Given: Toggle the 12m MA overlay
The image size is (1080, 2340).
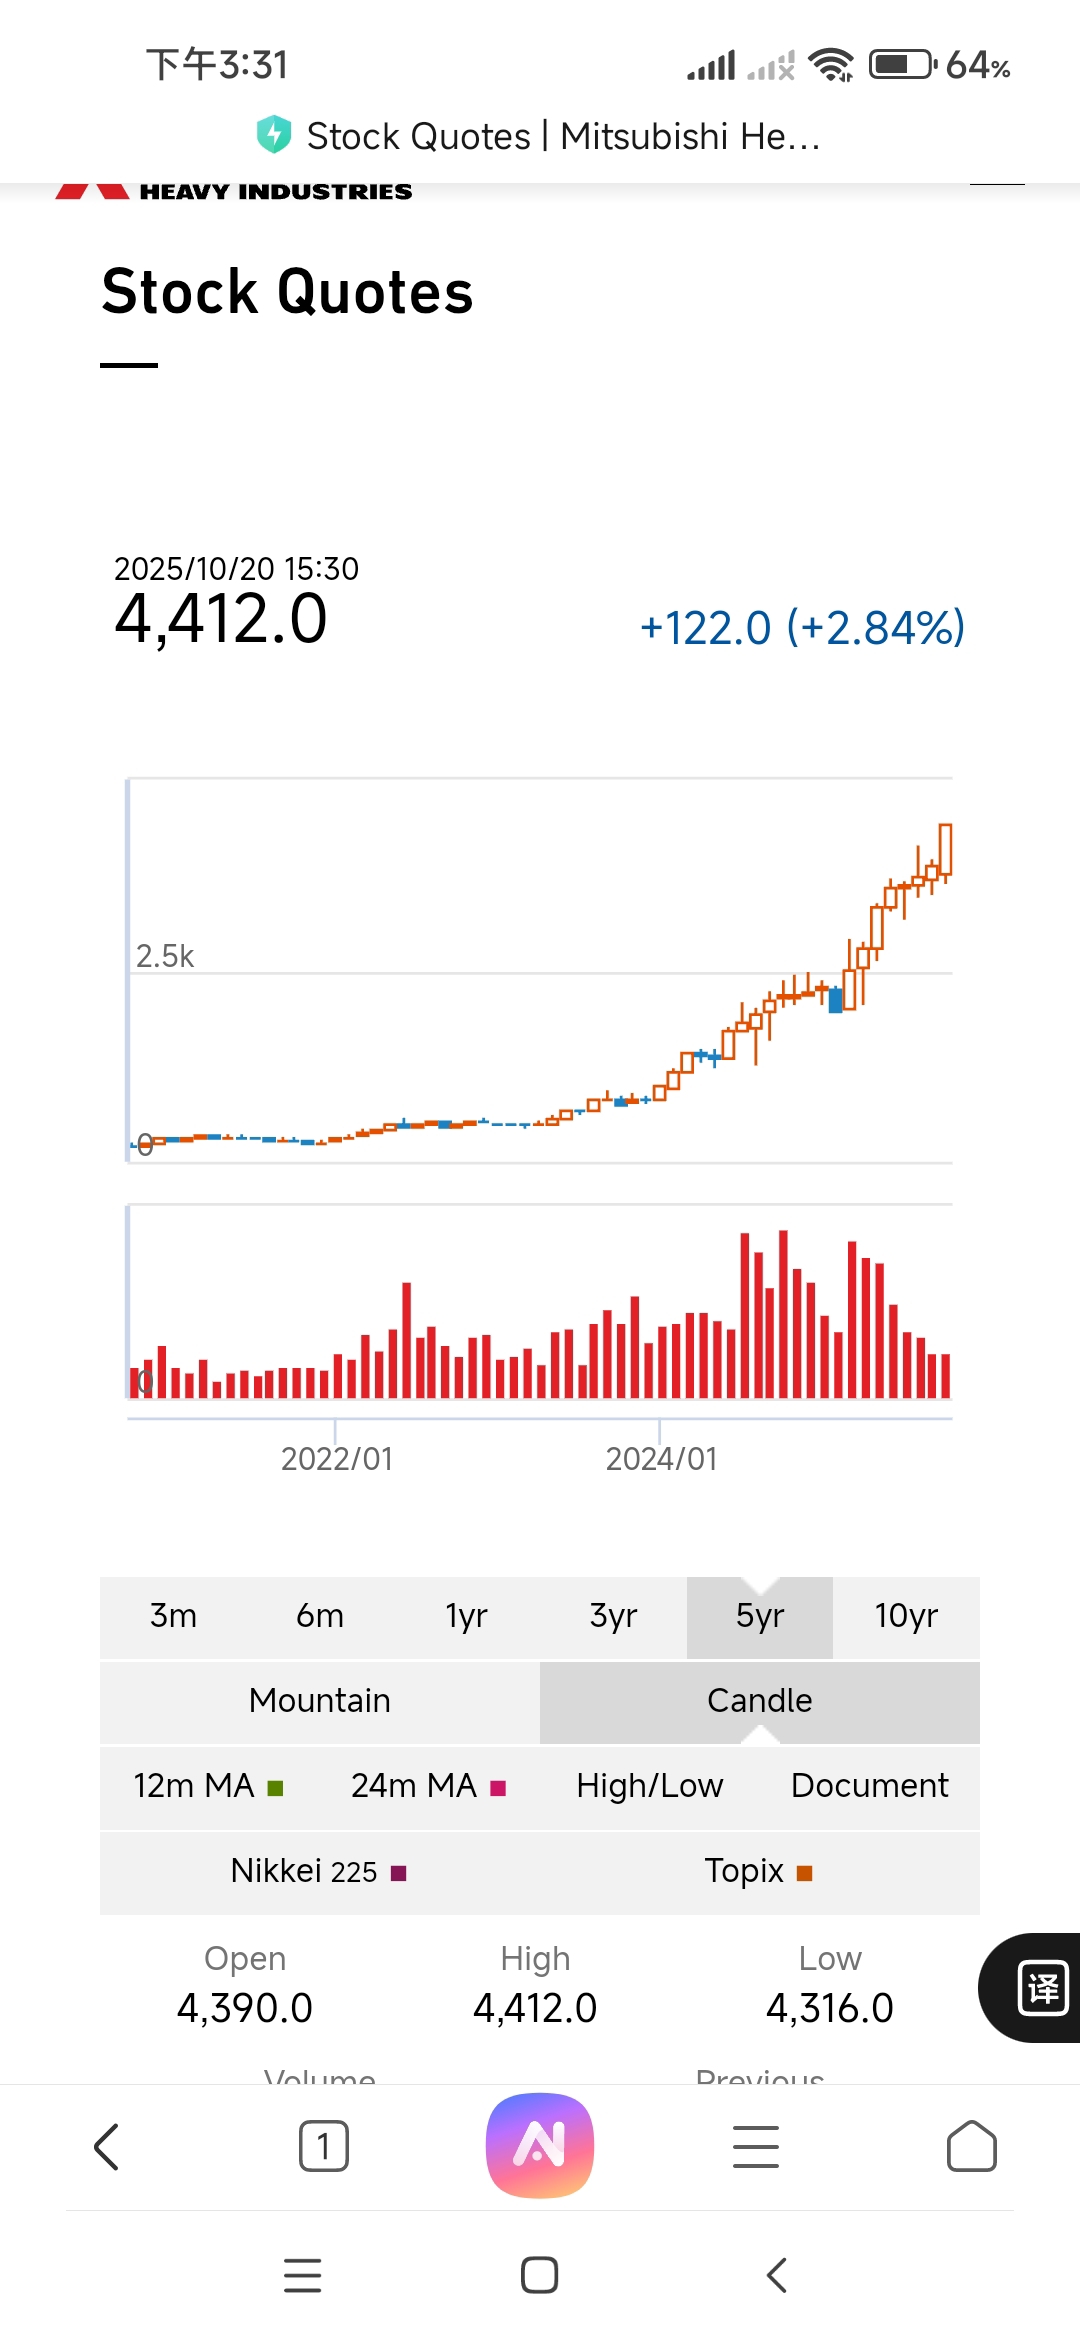Looking at the screenshot, I should tap(209, 1786).
